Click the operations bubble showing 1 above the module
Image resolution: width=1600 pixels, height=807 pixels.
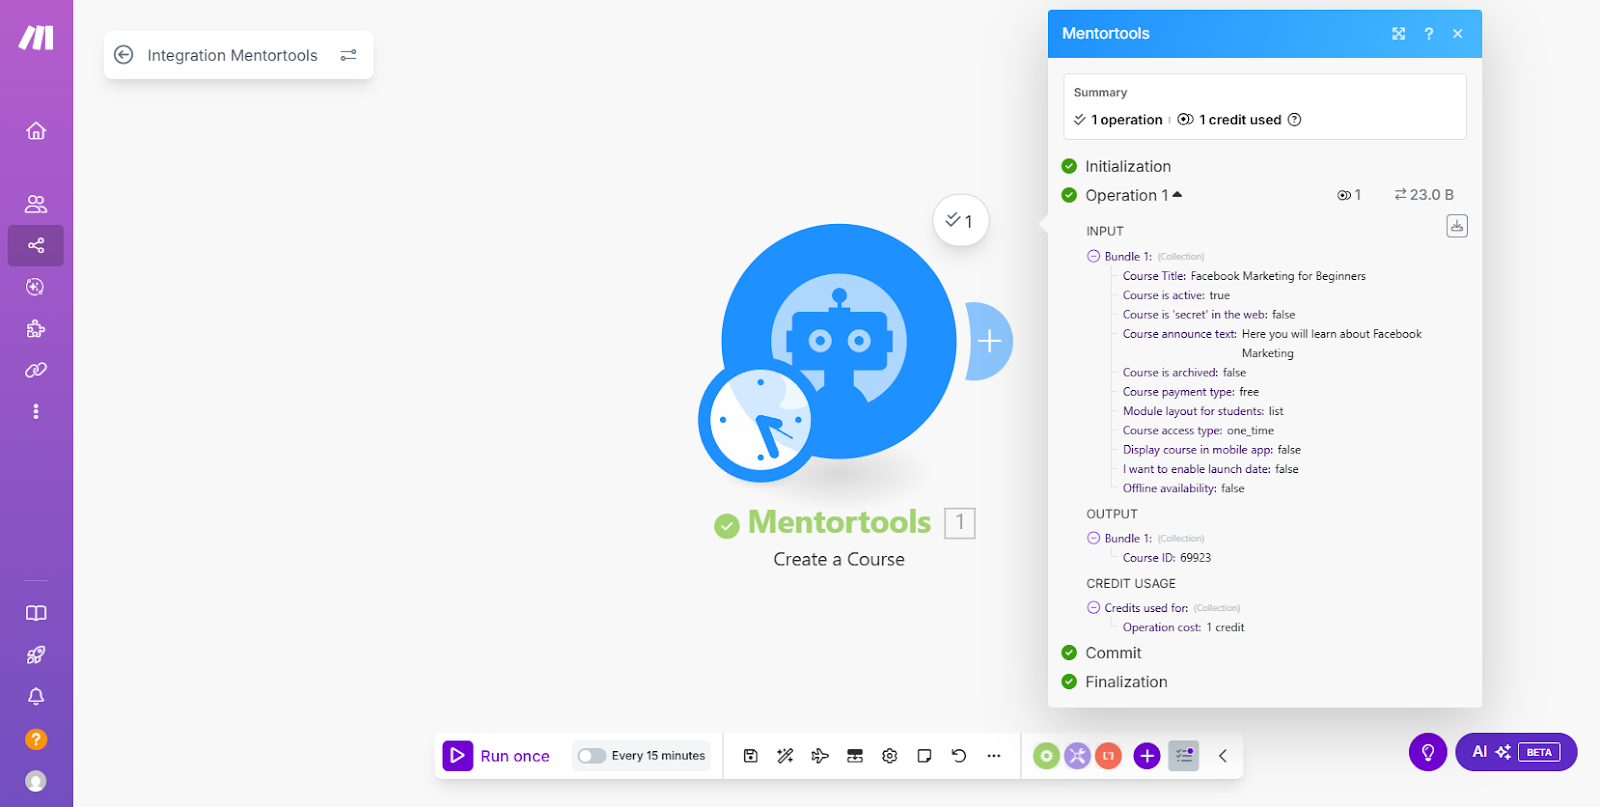[961, 221]
